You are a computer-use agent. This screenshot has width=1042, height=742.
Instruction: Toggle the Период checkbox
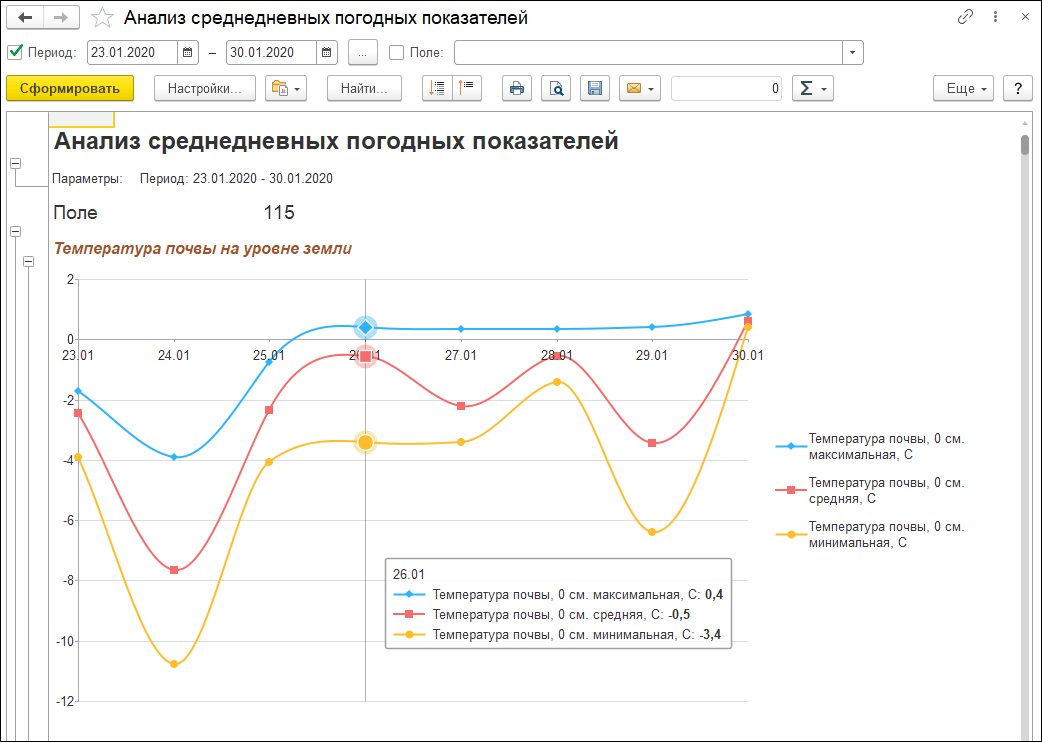[15, 52]
